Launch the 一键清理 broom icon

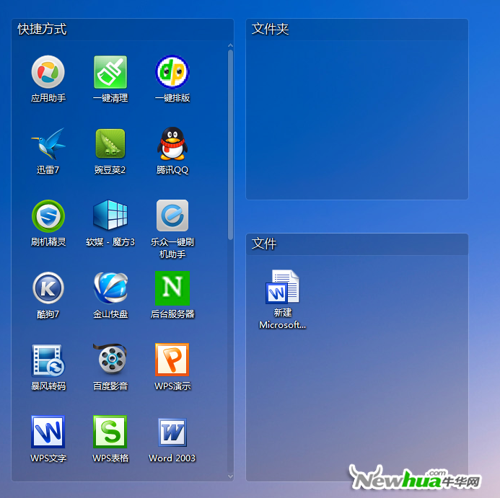[110, 72]
